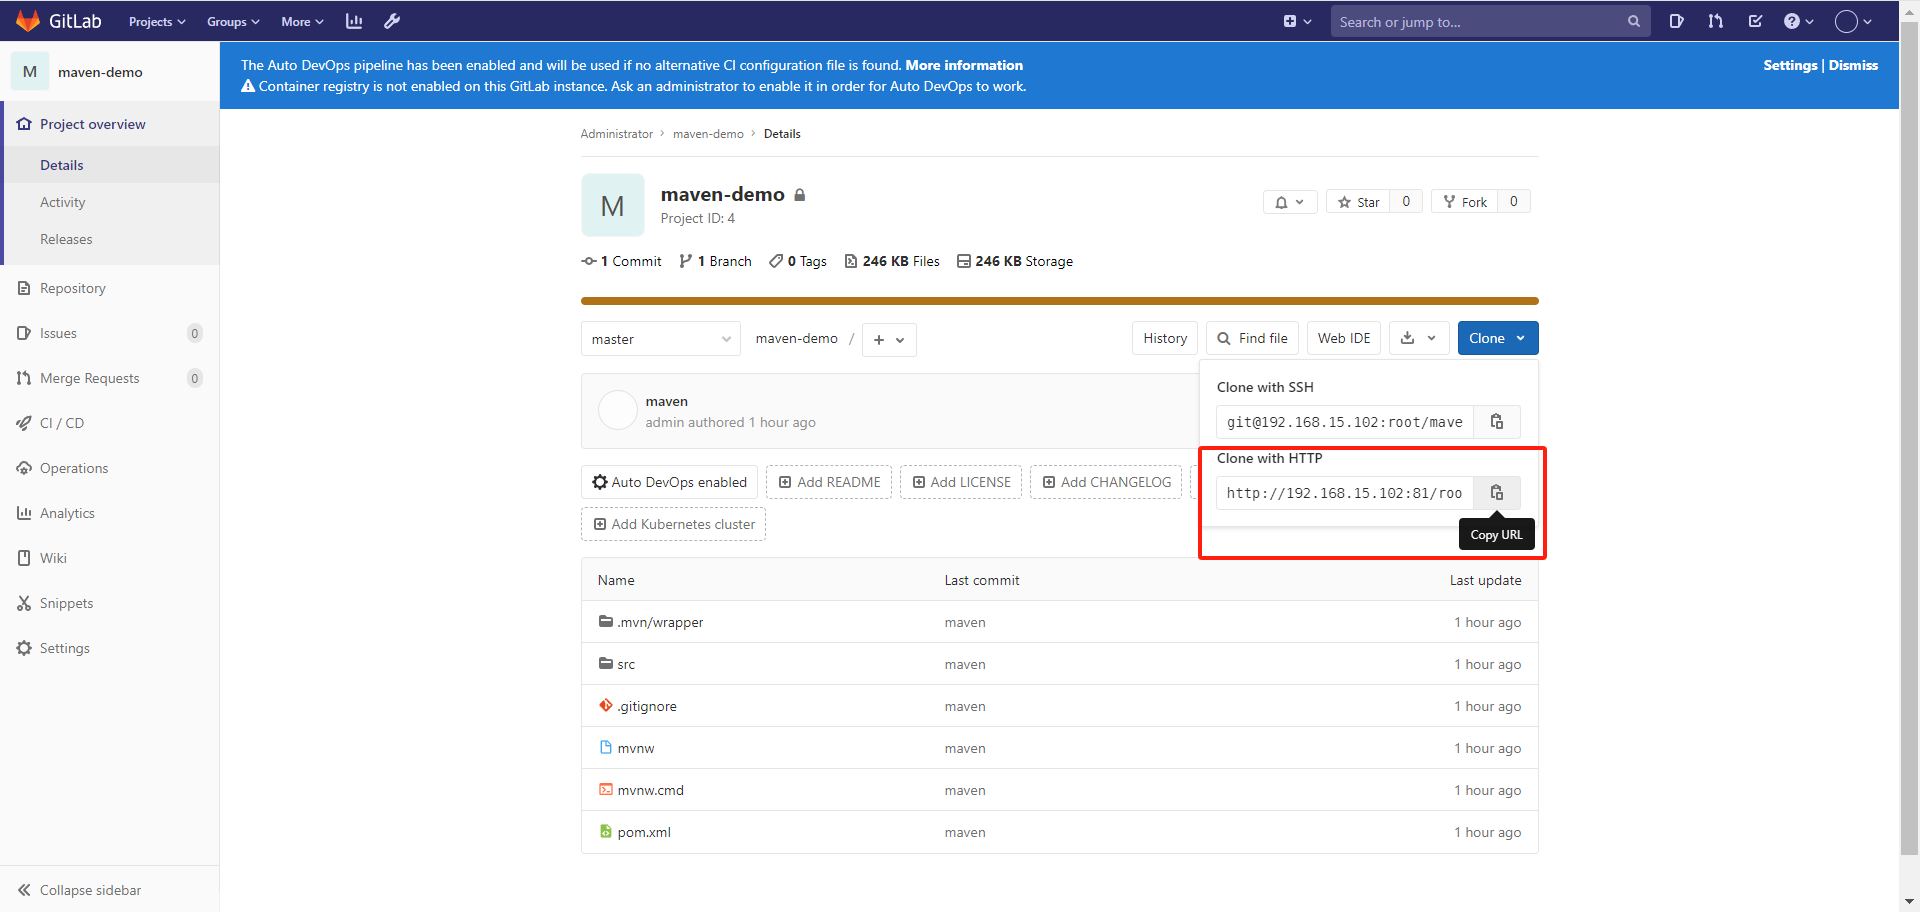Click the search magnifier icon

click(x=1633, y=21)
